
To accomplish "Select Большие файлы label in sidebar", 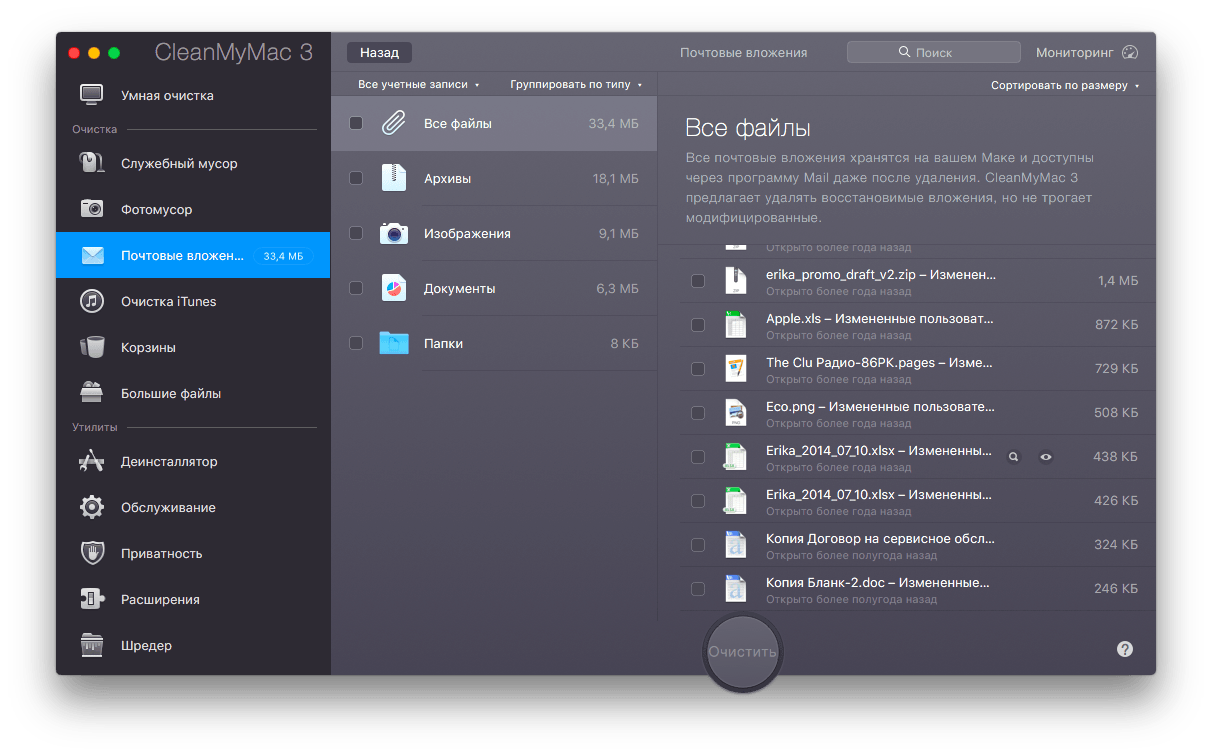I will pyautogui.click(x=171, y=393).
